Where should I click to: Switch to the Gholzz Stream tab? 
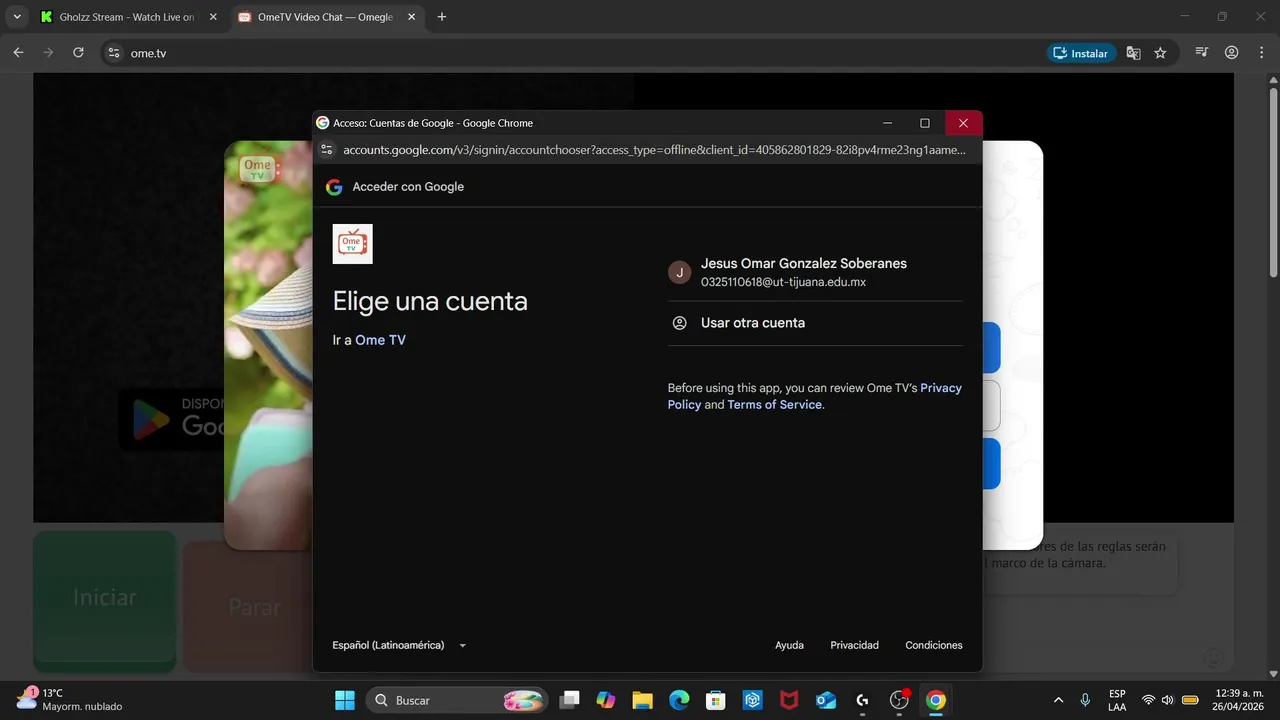[x=128, y=17]
